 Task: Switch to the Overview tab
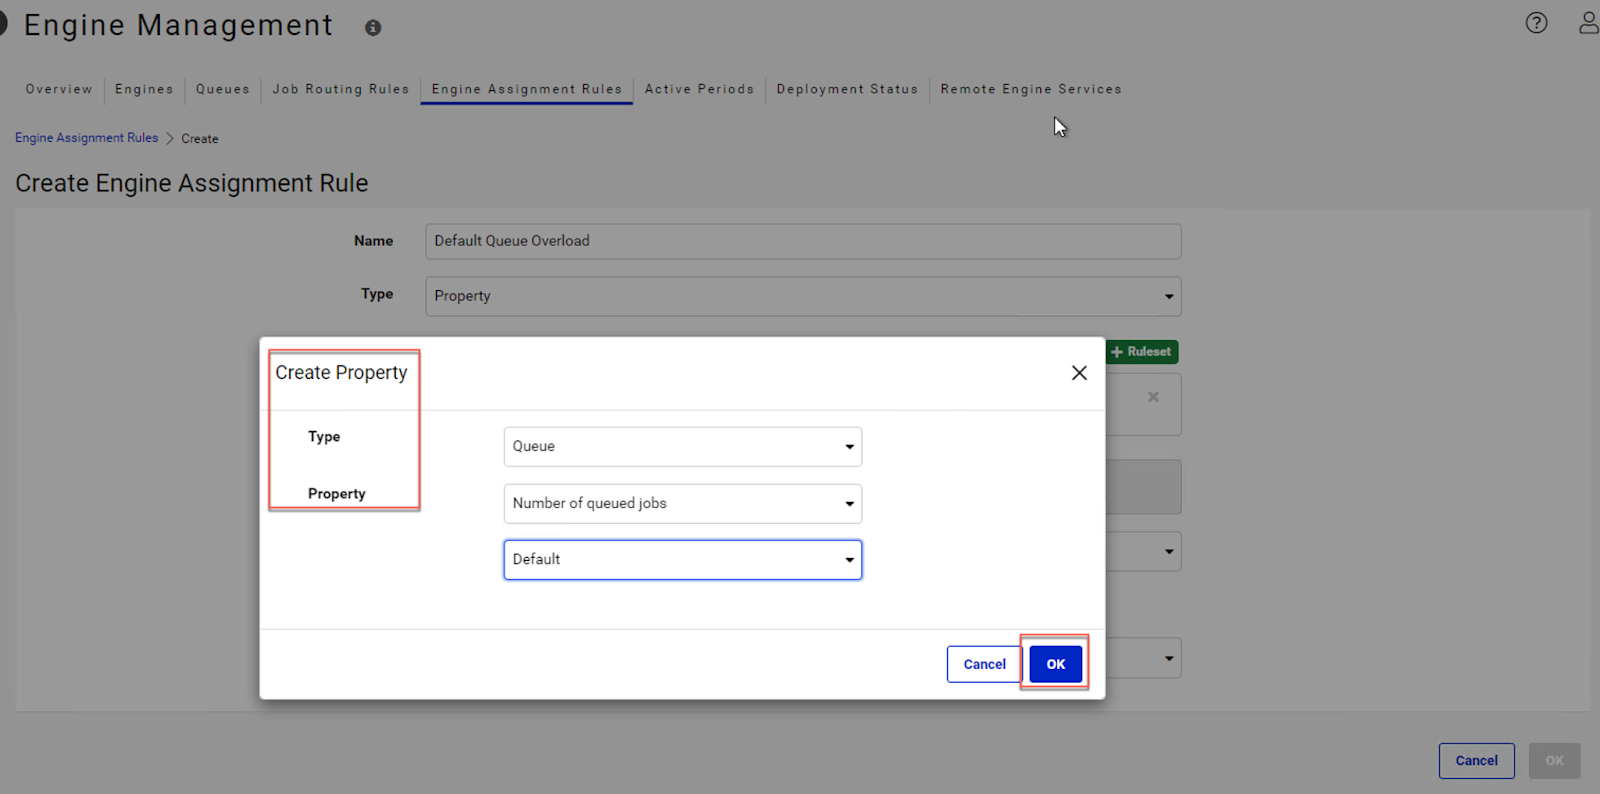click(59, 89)
